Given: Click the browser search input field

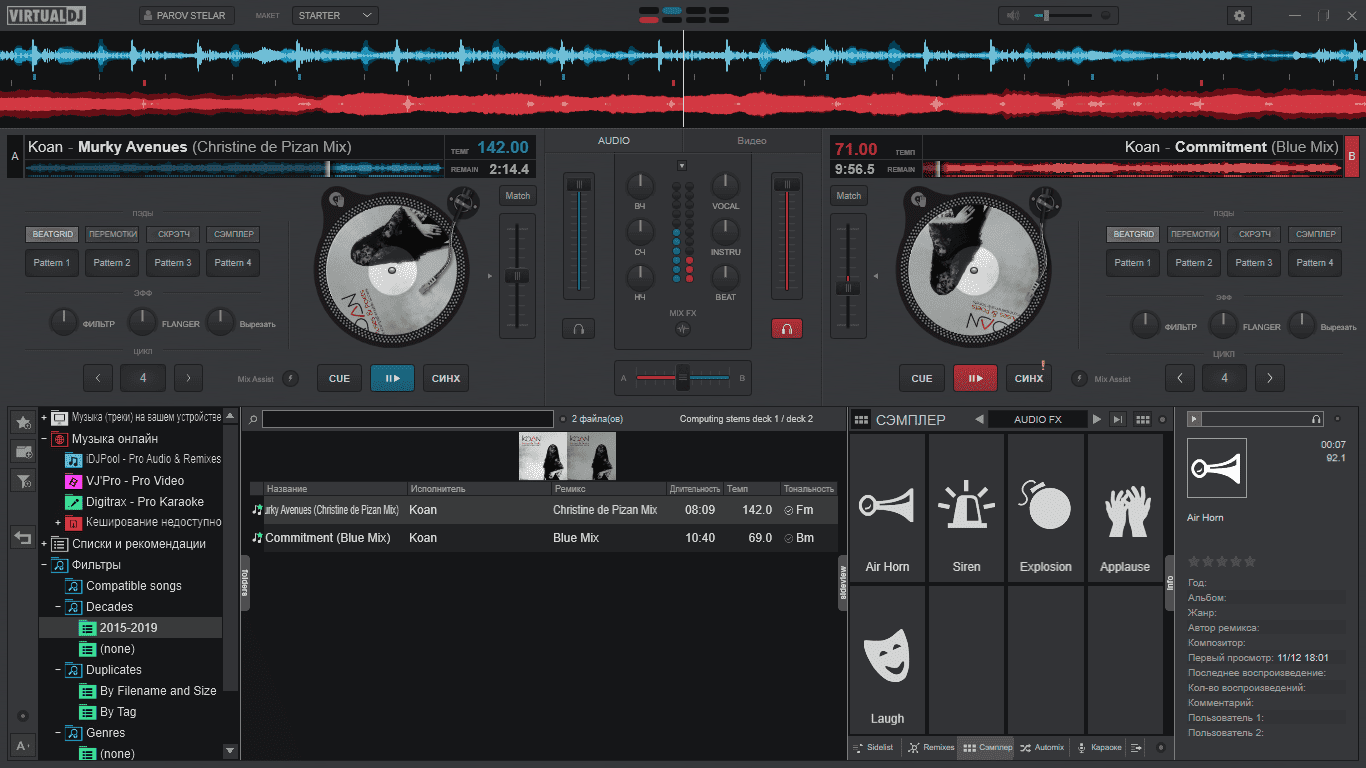Looking at the screenshot, I should coord(407,420).
